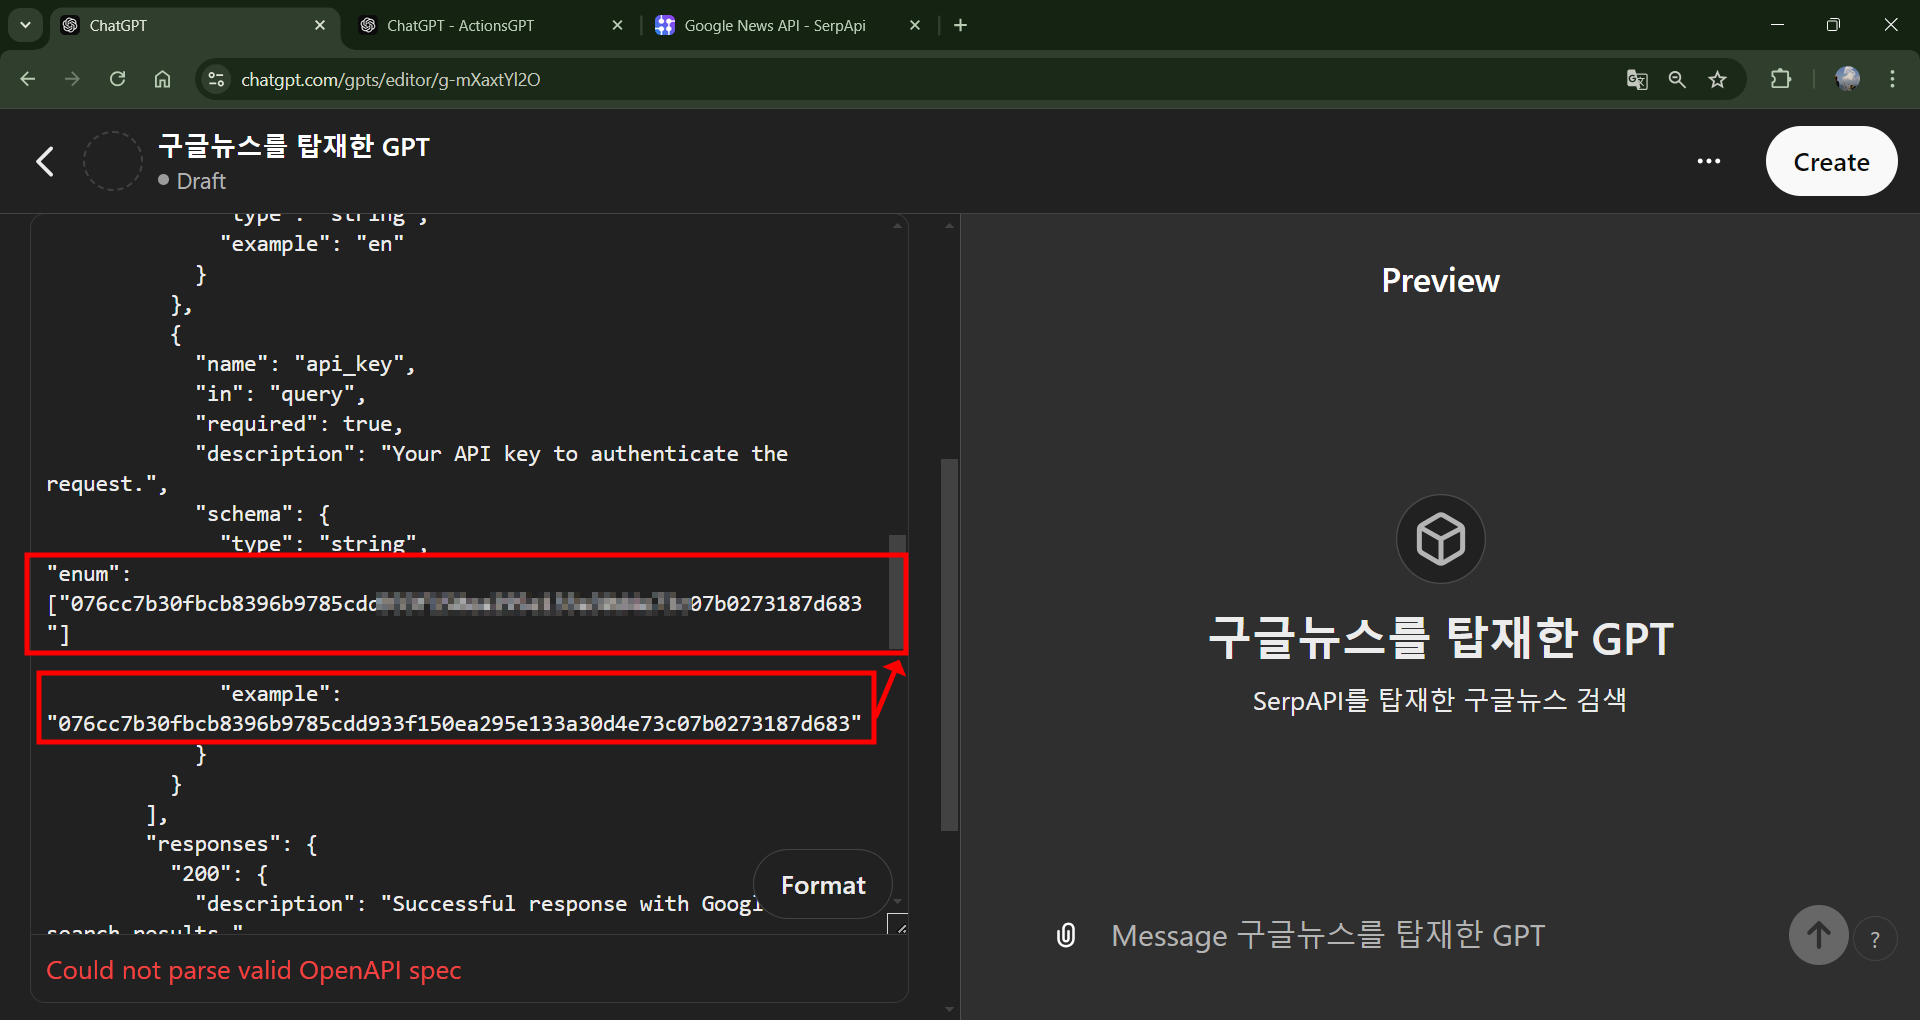Screen dimensions: 1920x1020
Task: Click the "responses" line in the schema
Action: (232, 844)
